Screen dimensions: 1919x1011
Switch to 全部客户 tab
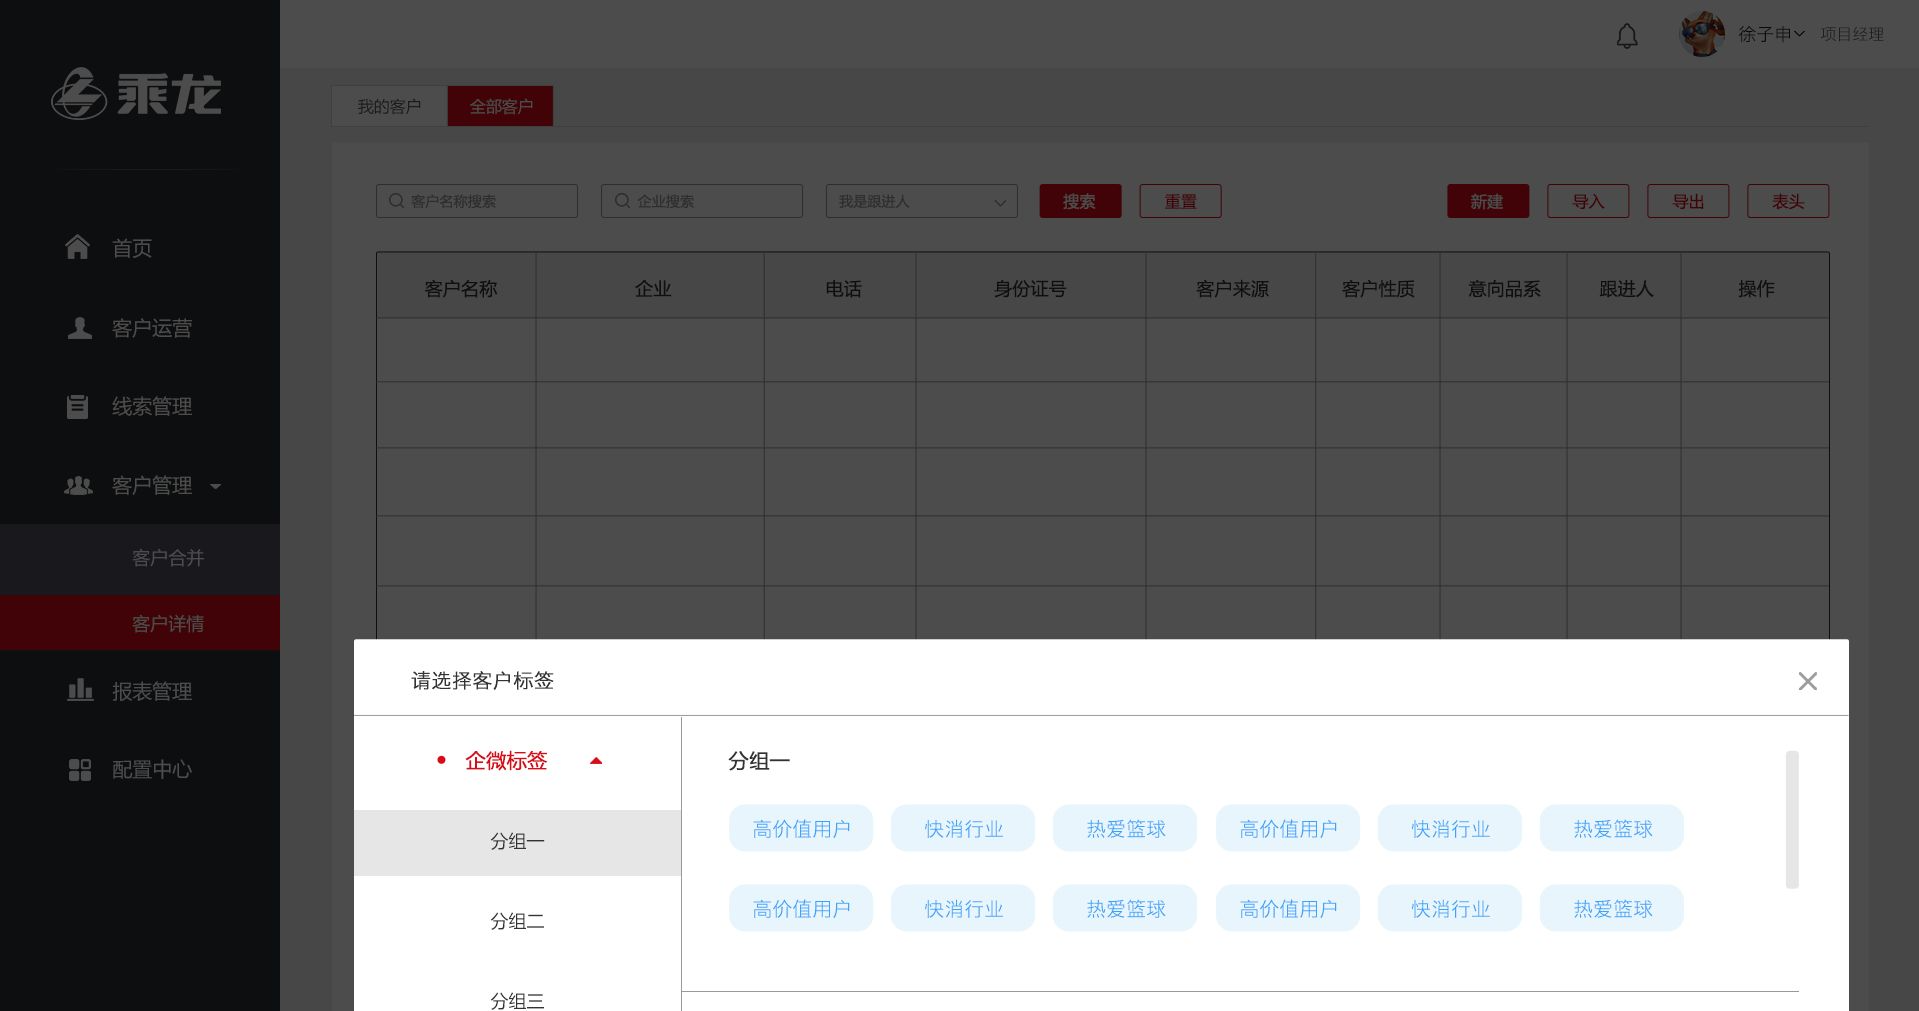coord(500,106)
